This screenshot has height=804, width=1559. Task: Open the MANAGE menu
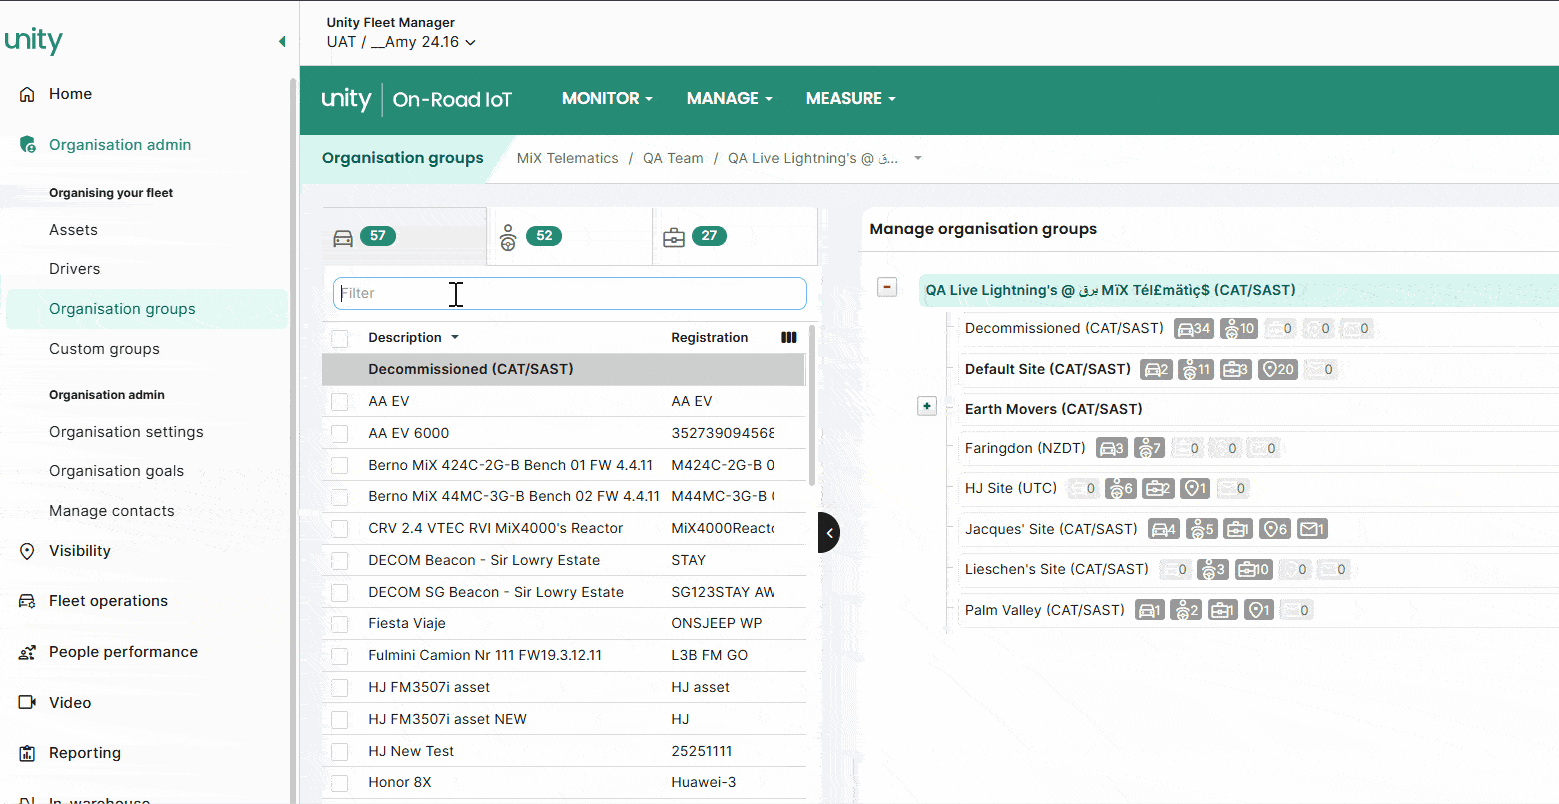pos(730,99)
